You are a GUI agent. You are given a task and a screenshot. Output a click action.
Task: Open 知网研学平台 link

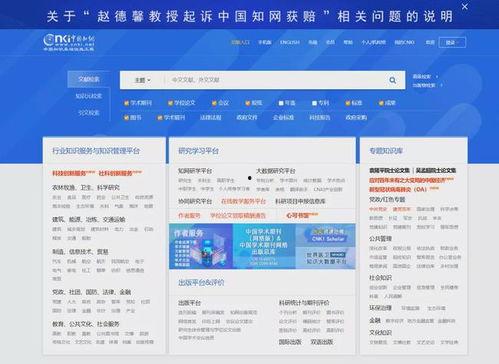pos(195,171)
